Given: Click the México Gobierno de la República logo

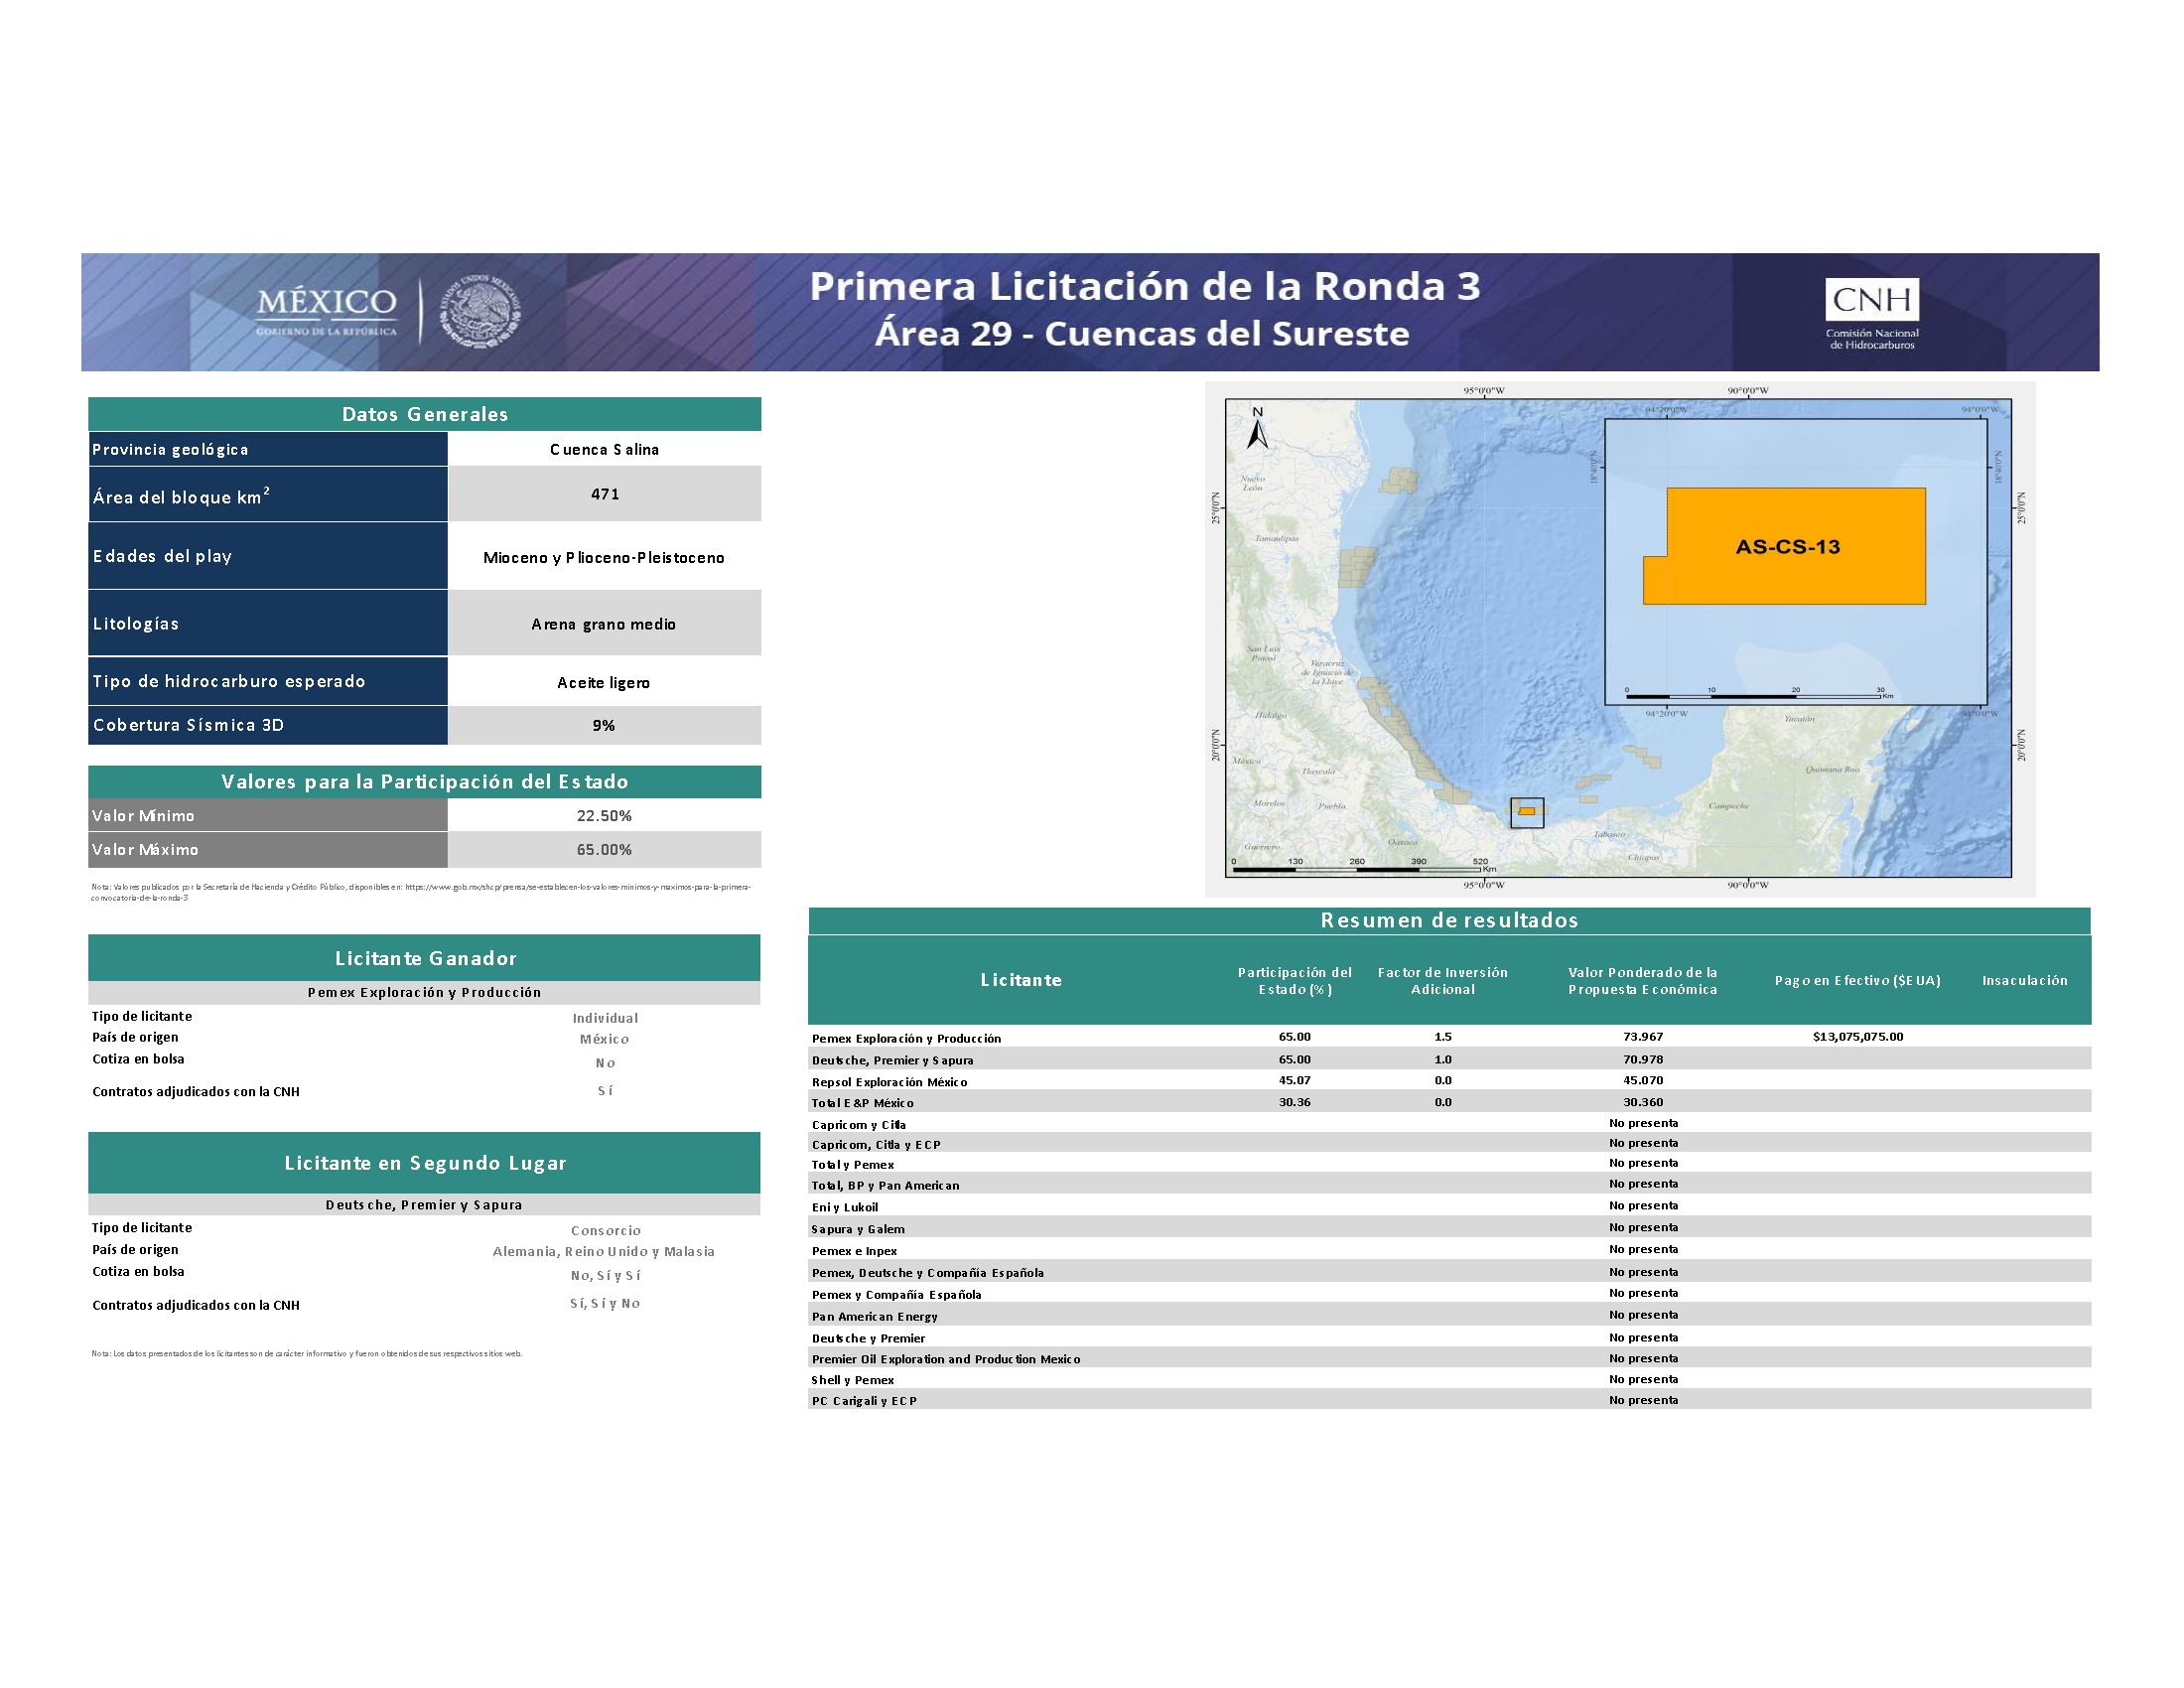Looking at the screenshot, I should click(326, 311).
